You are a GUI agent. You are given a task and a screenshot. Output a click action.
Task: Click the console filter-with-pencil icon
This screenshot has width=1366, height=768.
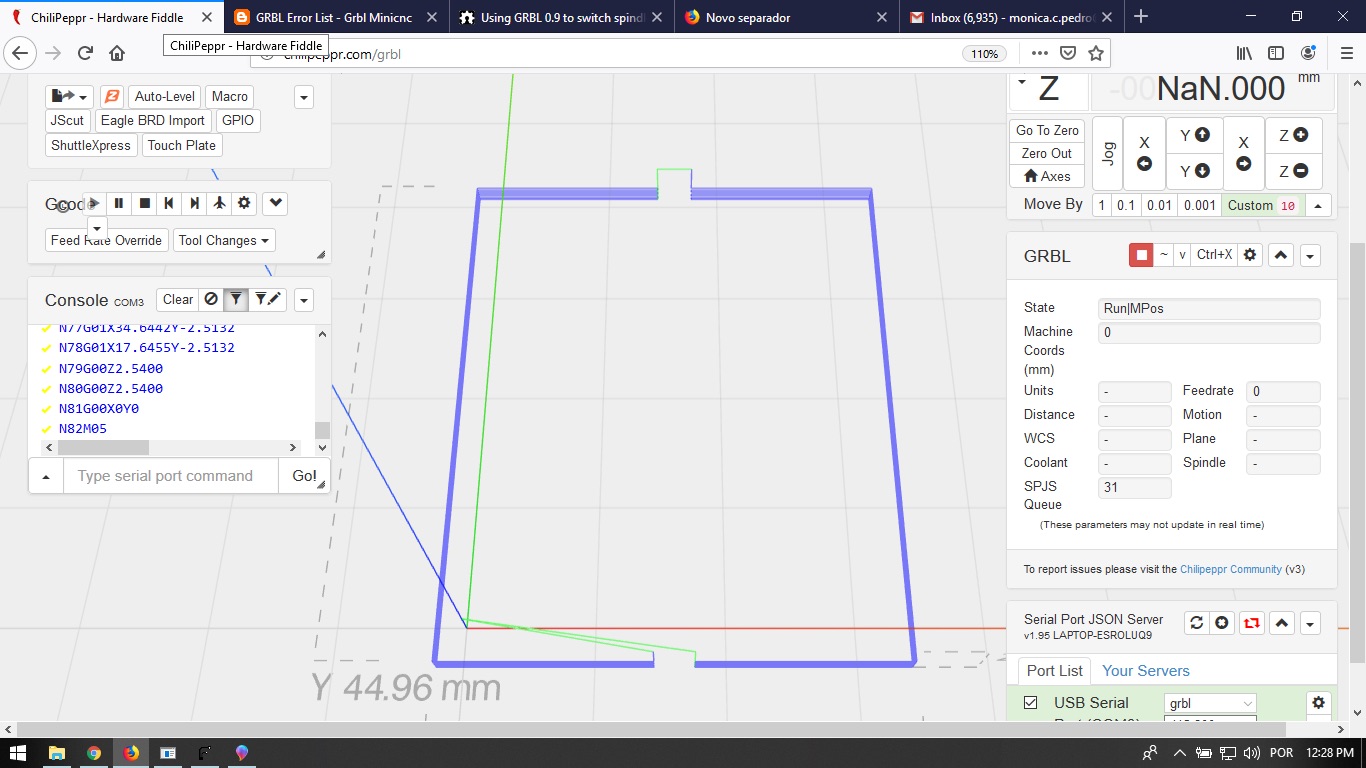pos(267,299)
